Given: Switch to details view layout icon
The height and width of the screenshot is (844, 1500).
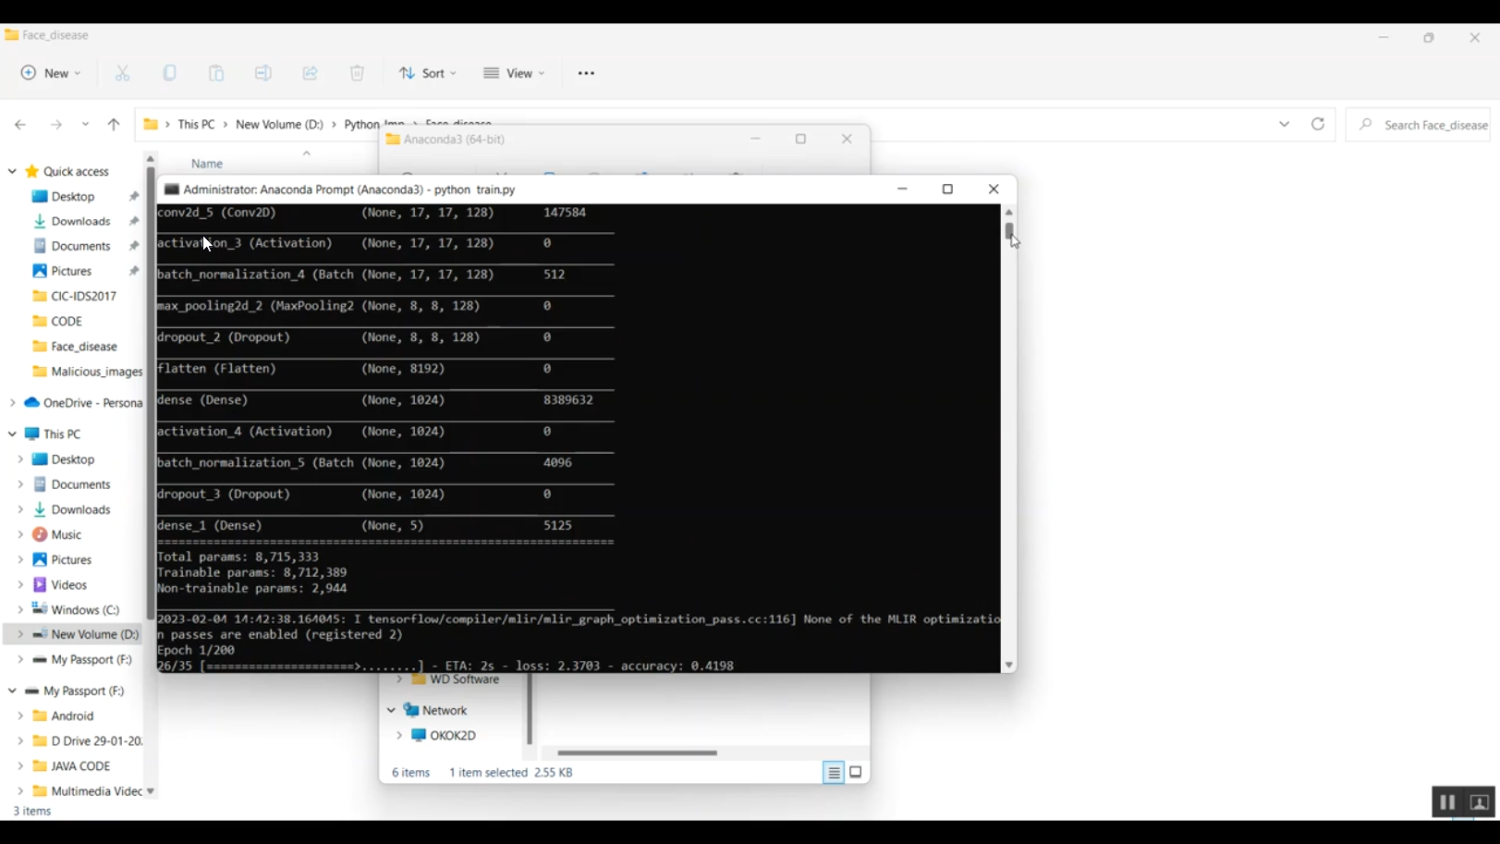Looking at the screenshot, I should click(833, 772).
